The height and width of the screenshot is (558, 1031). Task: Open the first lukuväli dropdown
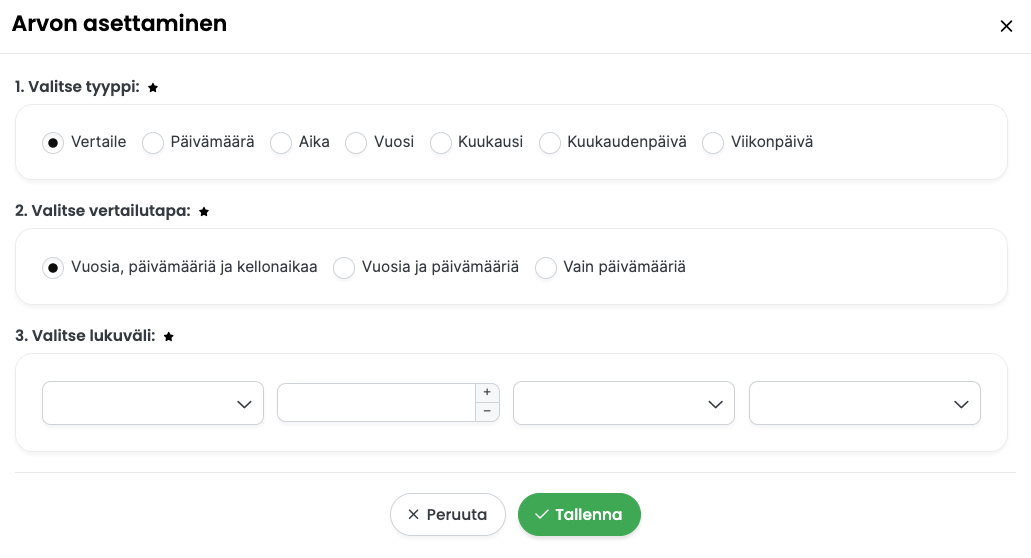[x=153, y=403]
